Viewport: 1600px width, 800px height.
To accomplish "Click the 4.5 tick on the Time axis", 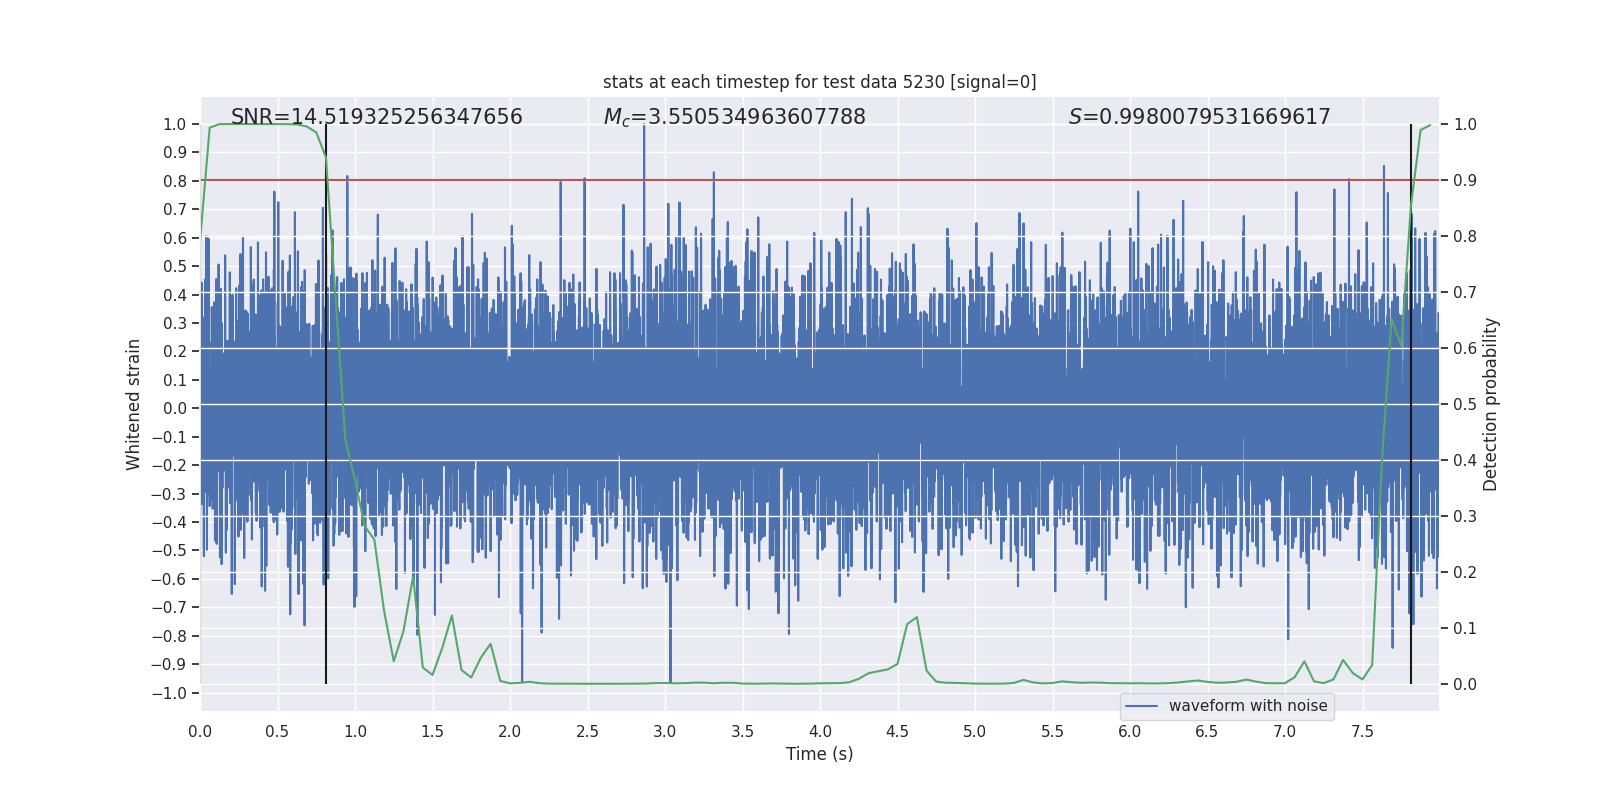I will [898, 731].
